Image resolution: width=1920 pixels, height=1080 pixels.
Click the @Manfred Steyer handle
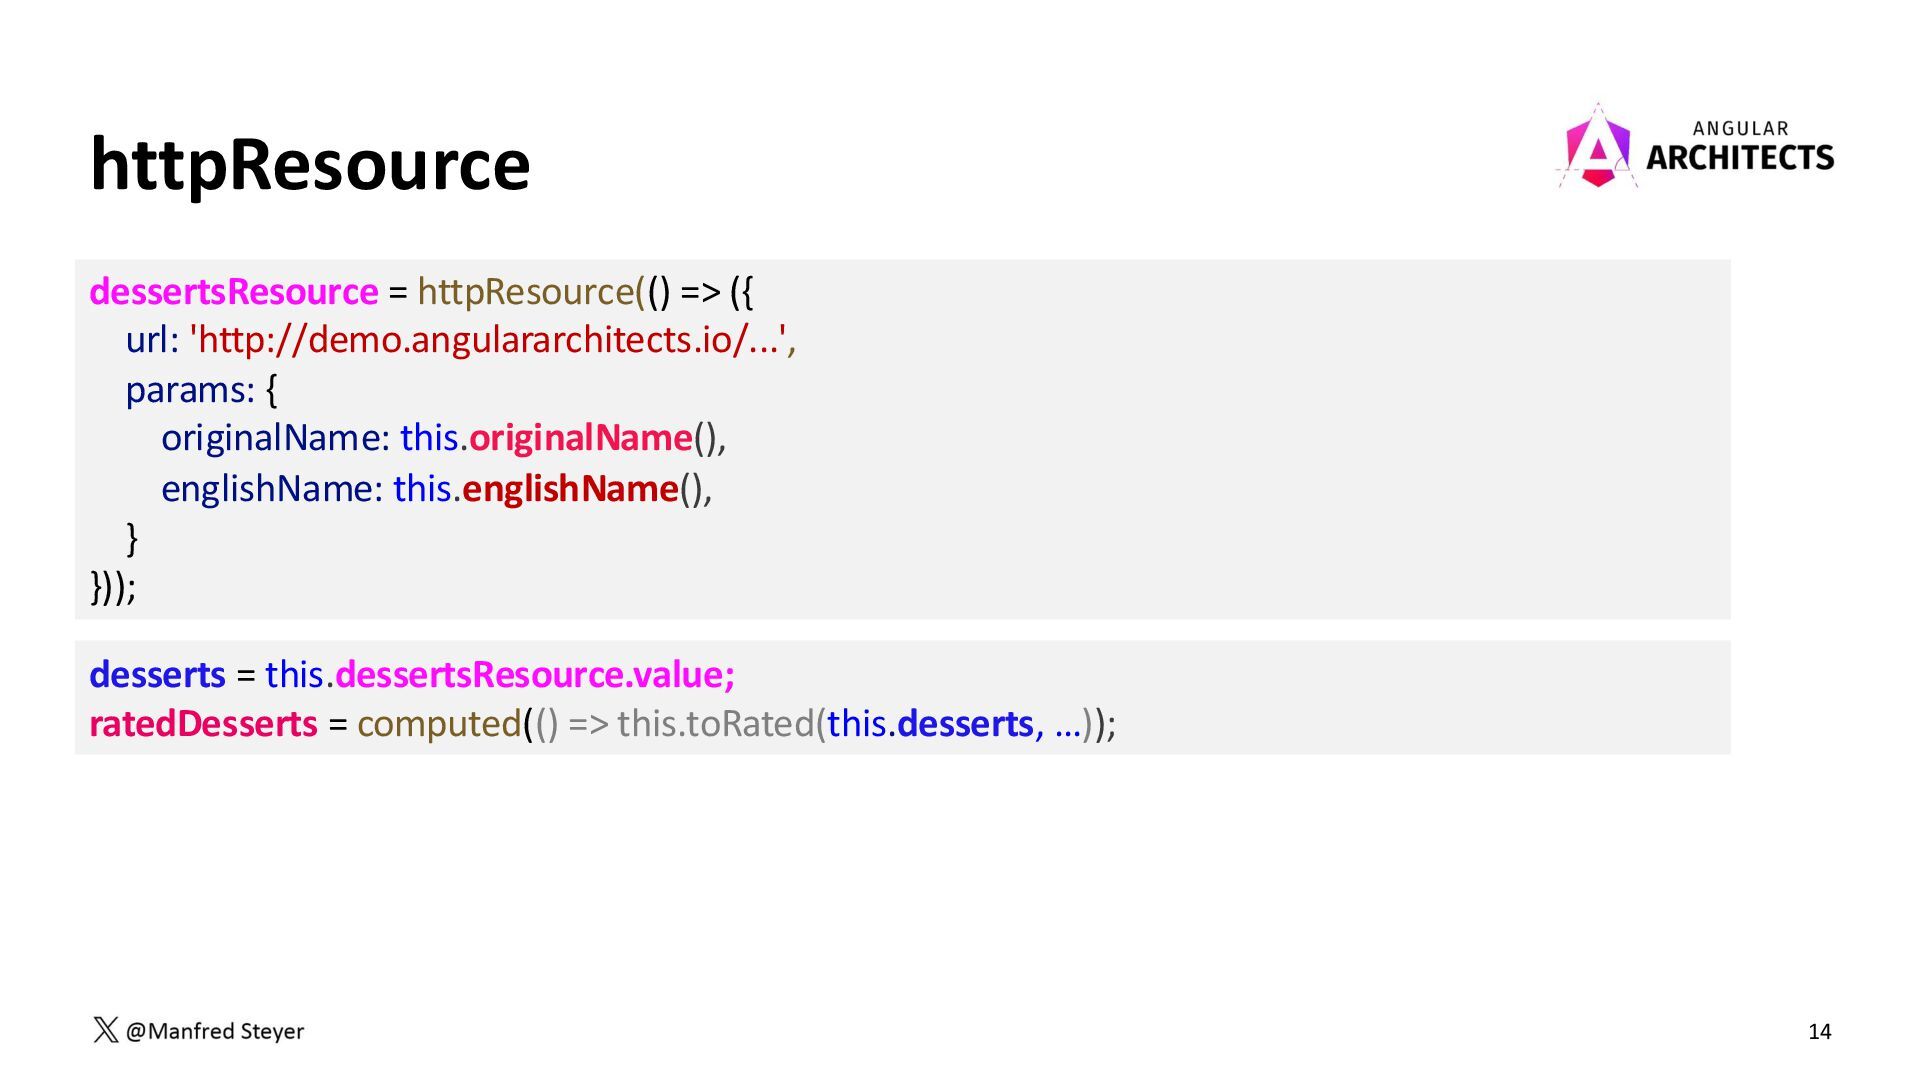pos(215,1031)
